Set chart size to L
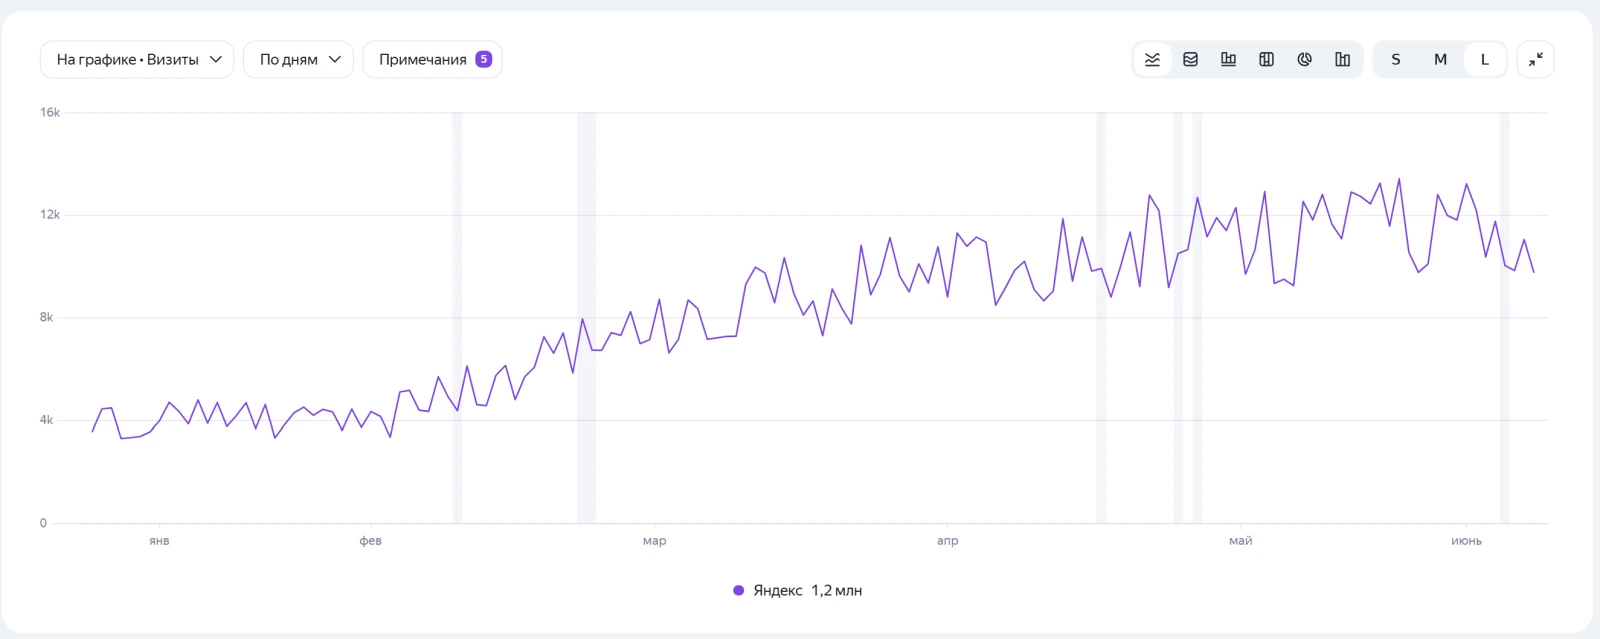1600x639 pixels. [x=1485, y=60]
